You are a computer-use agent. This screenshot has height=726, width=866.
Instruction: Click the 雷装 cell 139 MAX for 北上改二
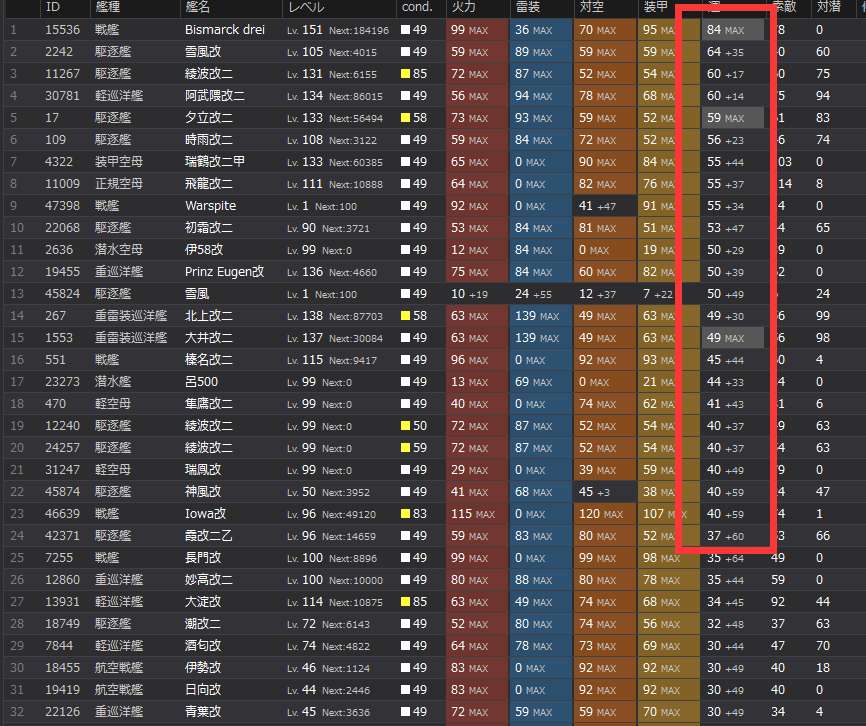point(541,316)
